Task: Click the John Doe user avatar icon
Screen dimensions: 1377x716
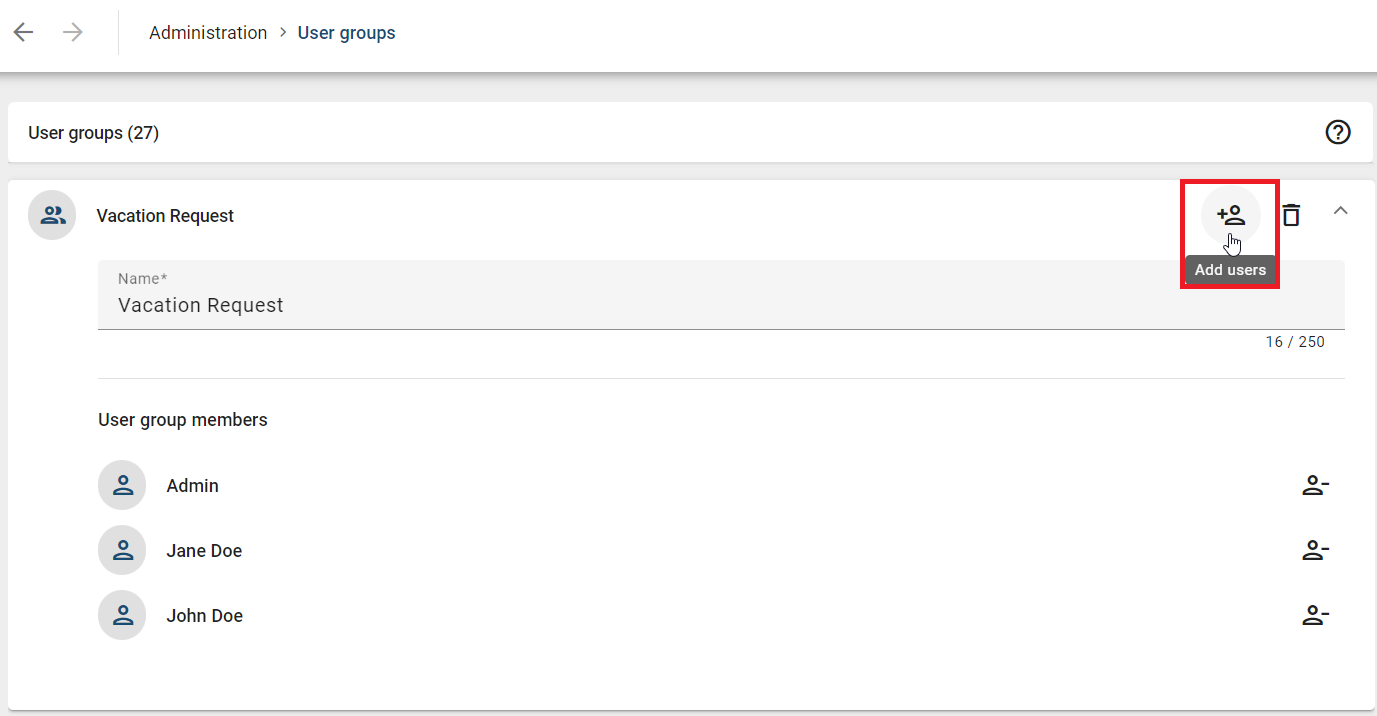Action: [121, 615]
